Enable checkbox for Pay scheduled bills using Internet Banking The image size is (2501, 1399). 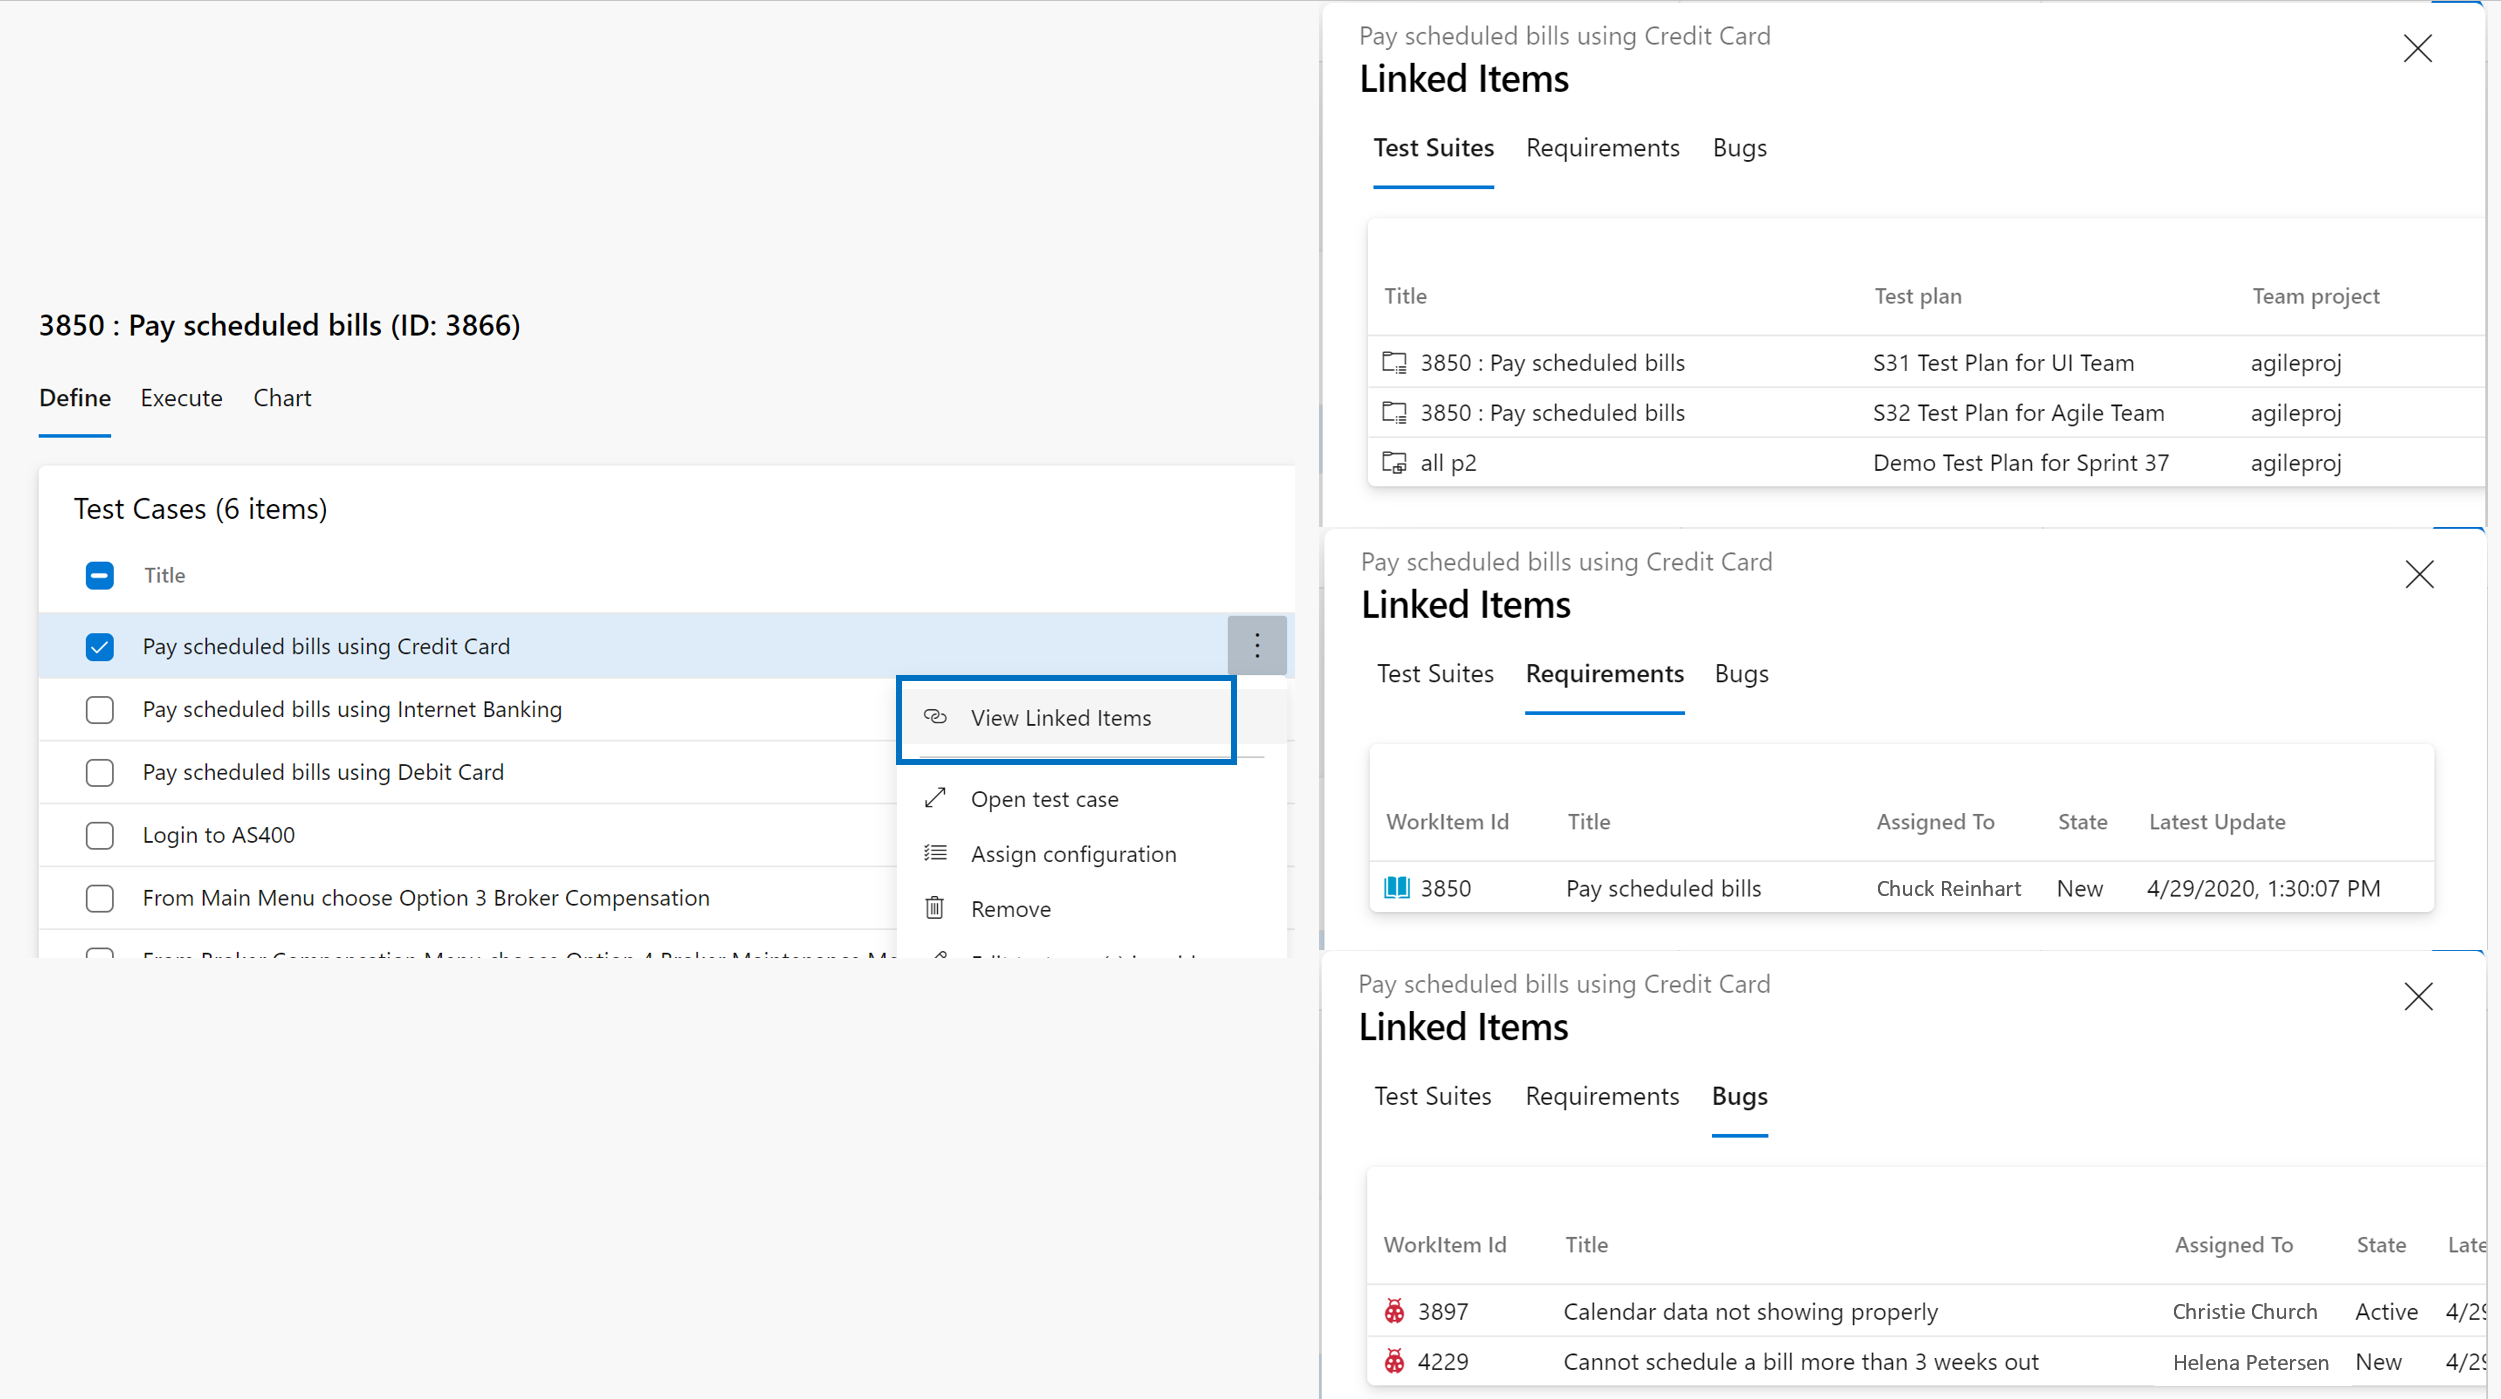click(x=98, y=708)
